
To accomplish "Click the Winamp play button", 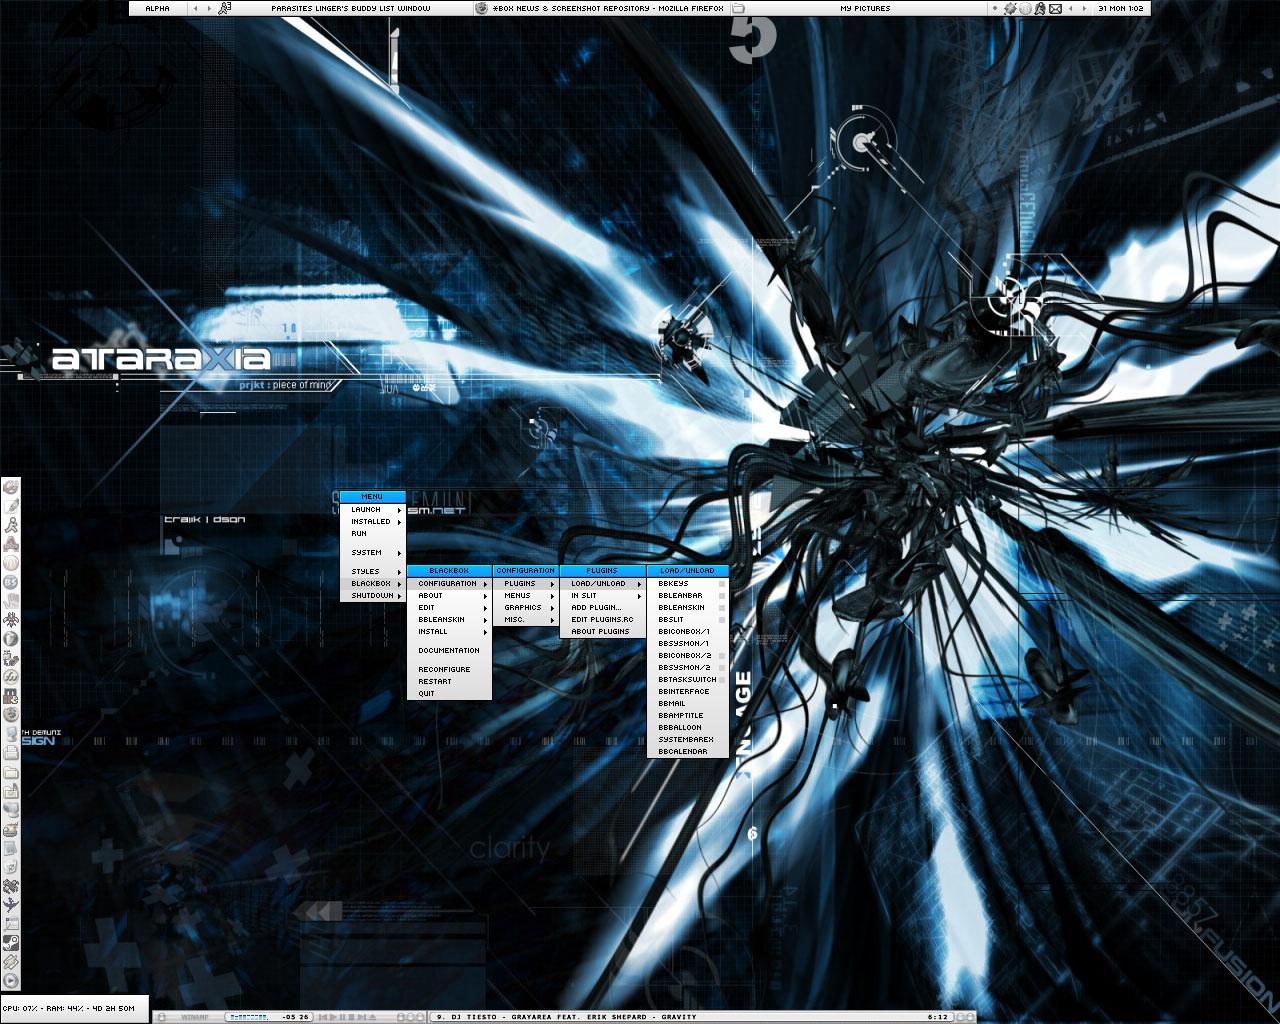I will click(x=333, y=1017).
